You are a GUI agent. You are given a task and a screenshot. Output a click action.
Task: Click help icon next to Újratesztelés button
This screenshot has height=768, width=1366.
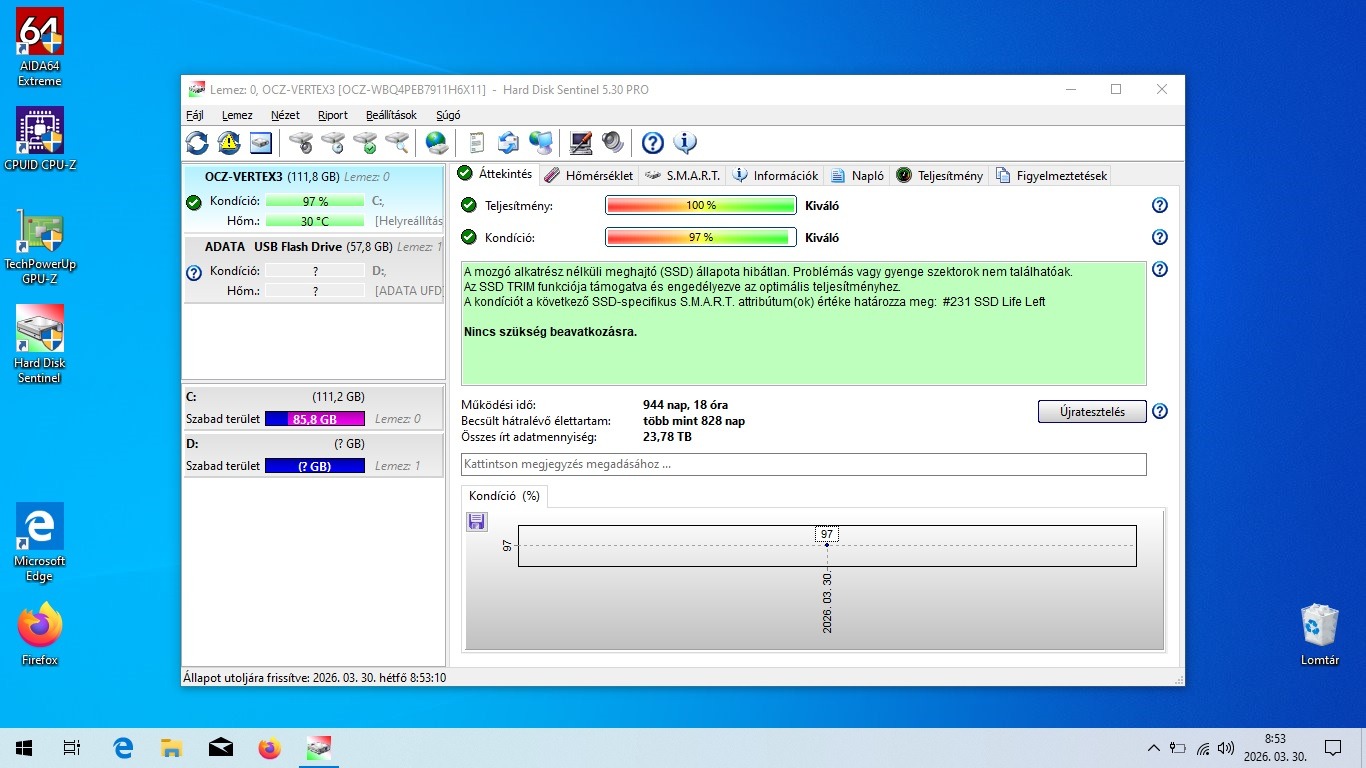pos(1160,411)
